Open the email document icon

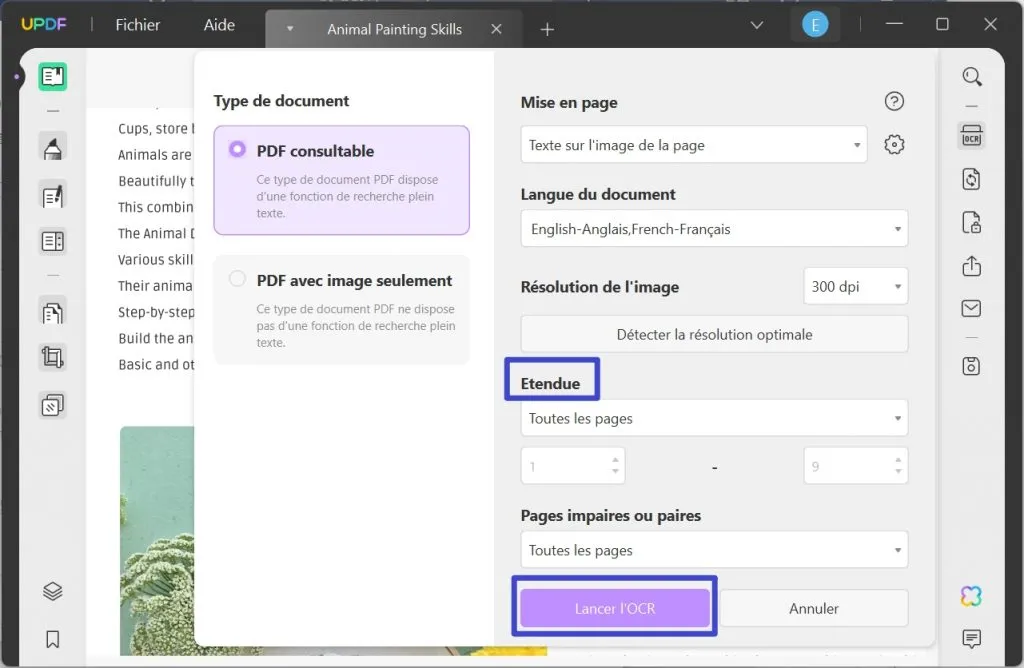click(970, 308)
